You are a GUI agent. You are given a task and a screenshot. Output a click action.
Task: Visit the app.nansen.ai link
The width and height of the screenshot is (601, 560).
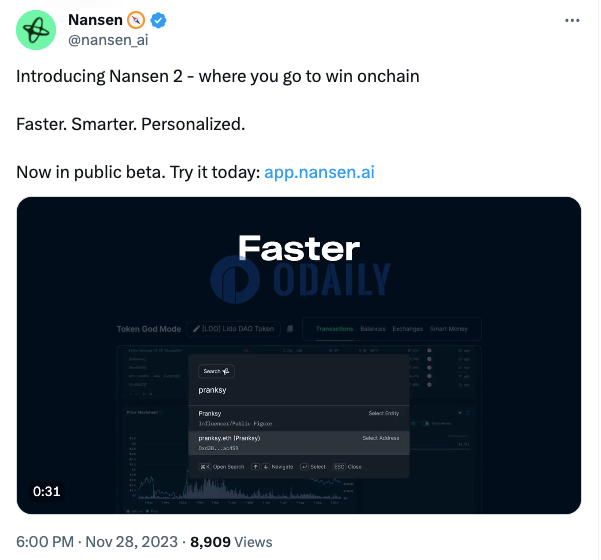click(x=319, y=172)
